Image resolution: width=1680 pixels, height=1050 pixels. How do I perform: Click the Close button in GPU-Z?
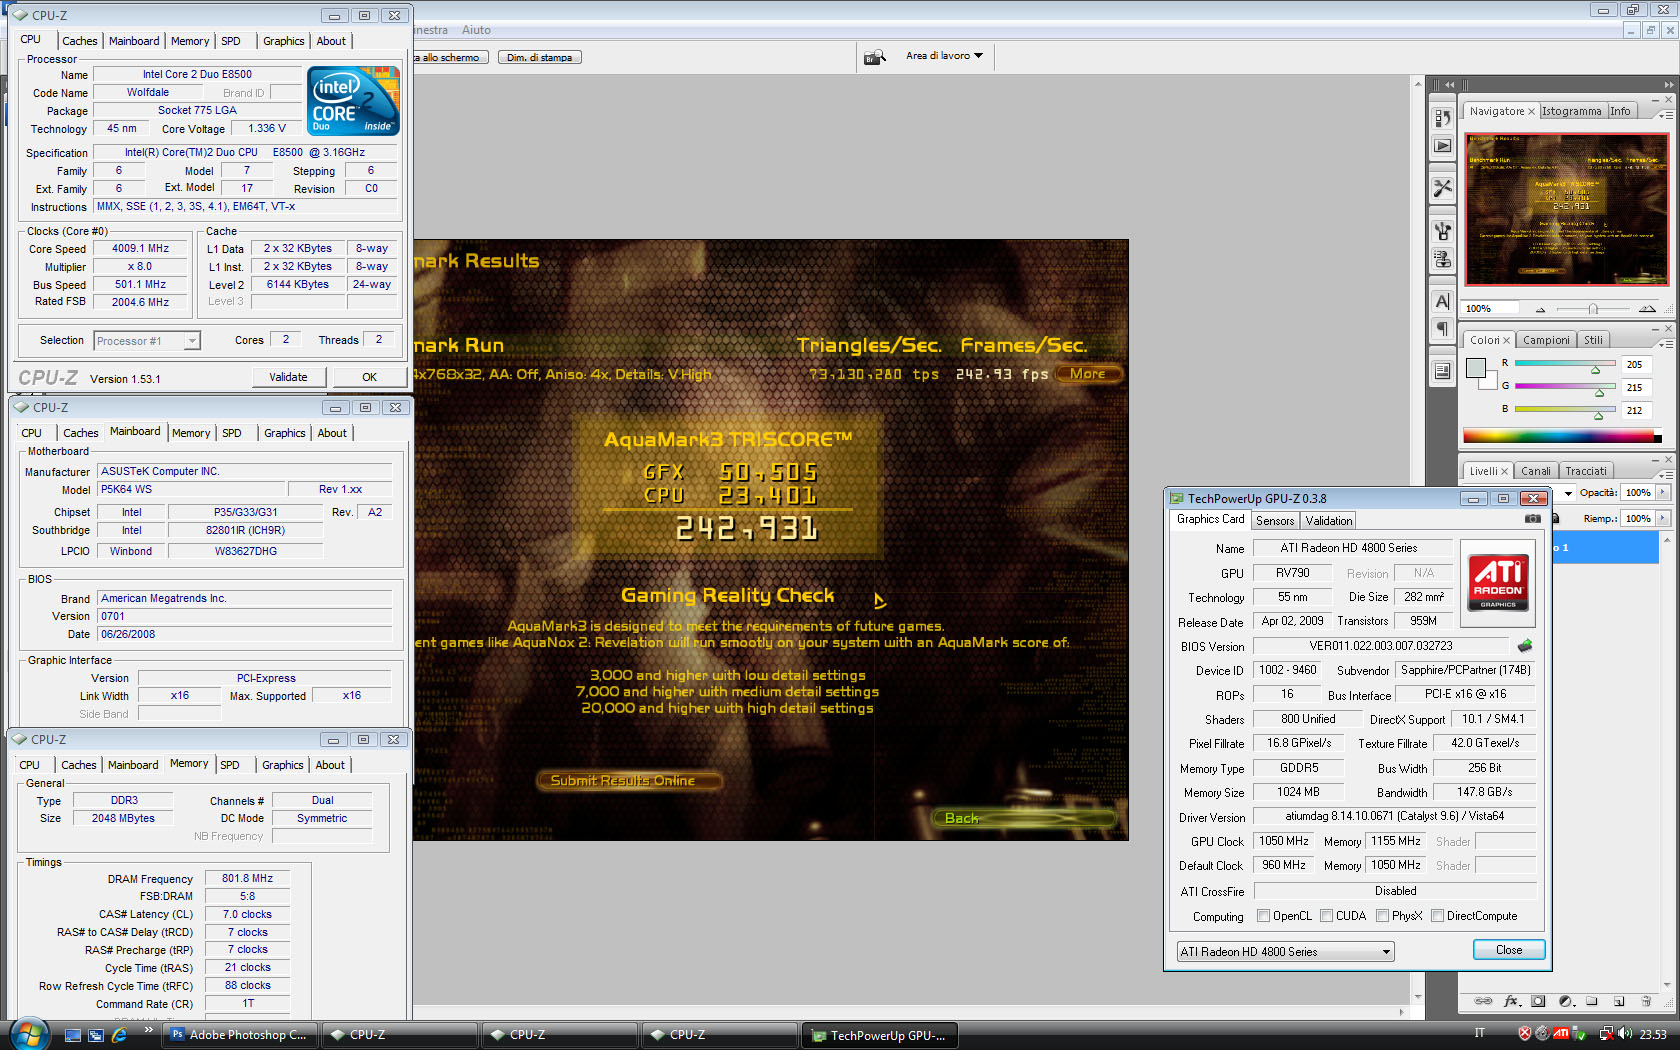pos(1509,950)
